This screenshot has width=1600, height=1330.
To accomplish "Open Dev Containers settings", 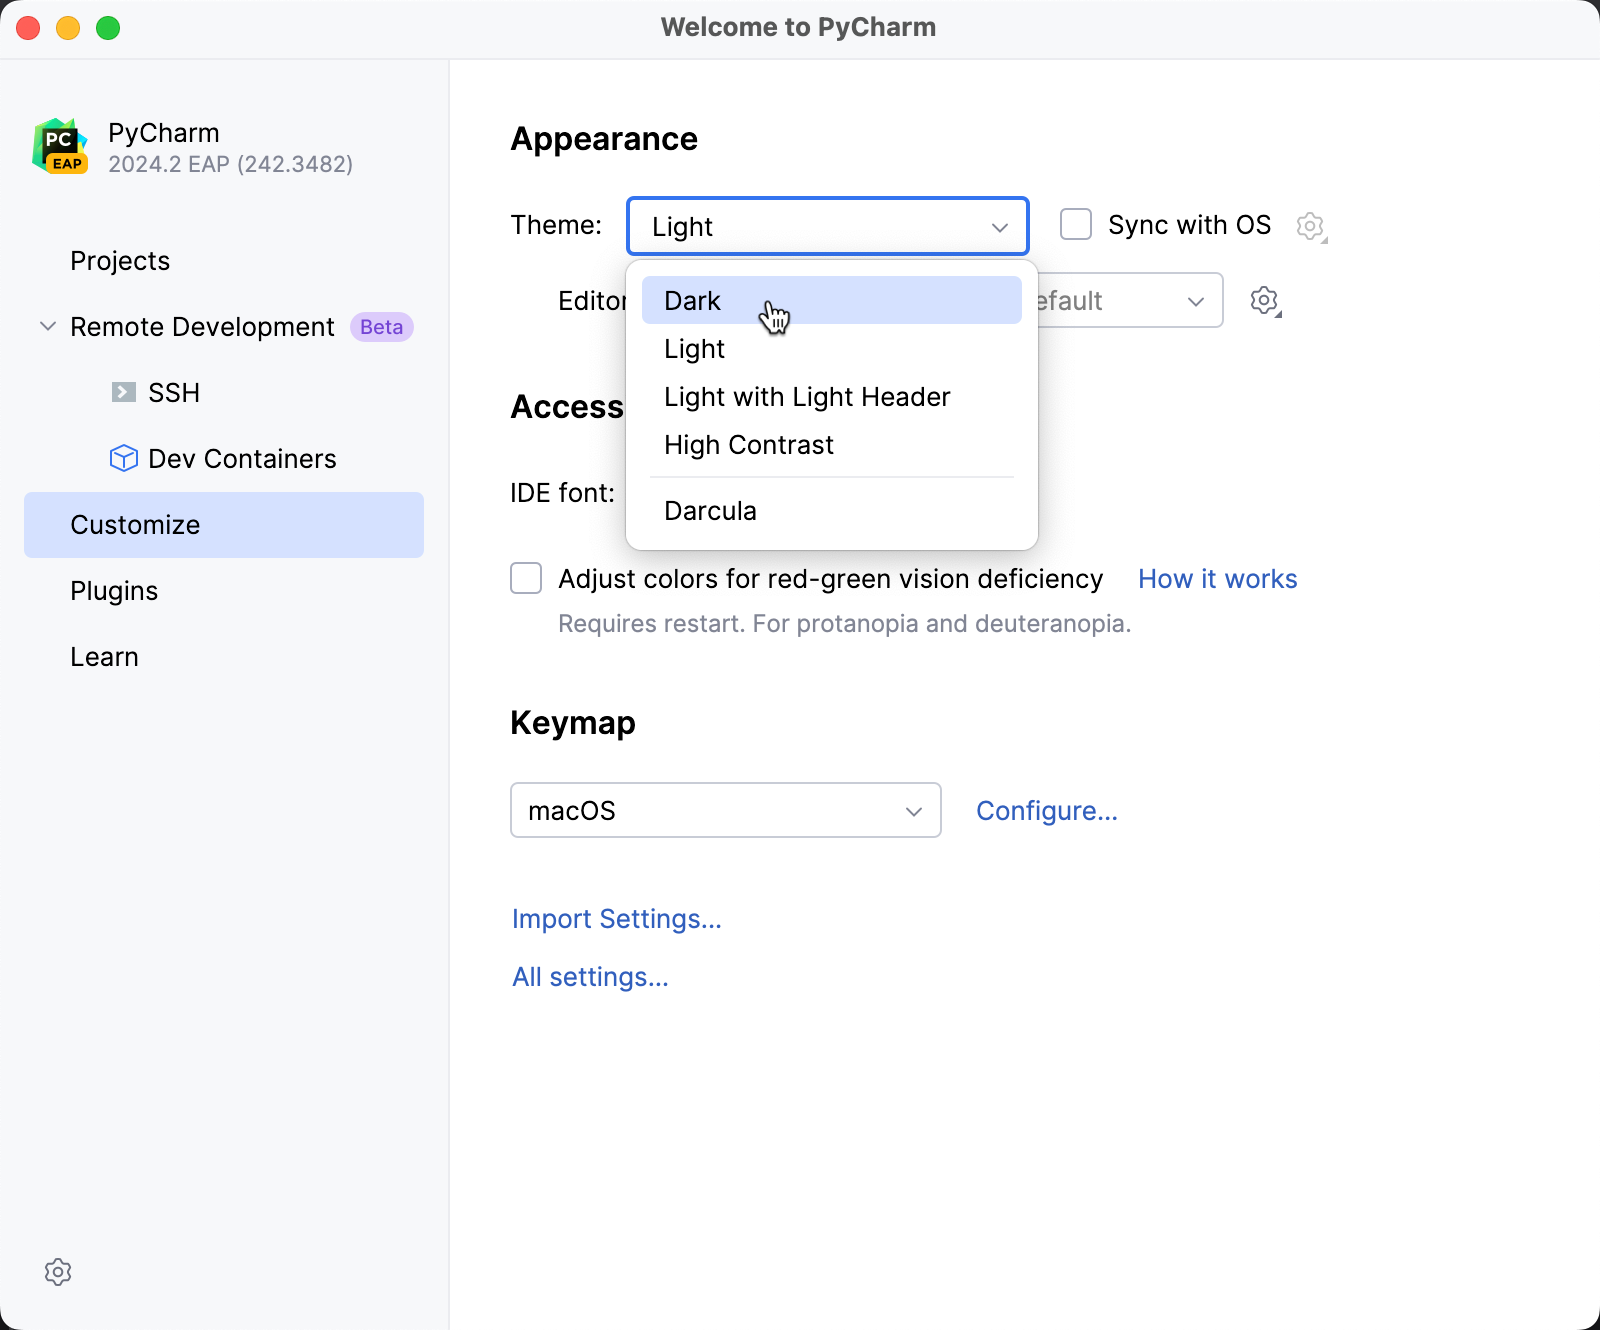I will pos(242,458).
